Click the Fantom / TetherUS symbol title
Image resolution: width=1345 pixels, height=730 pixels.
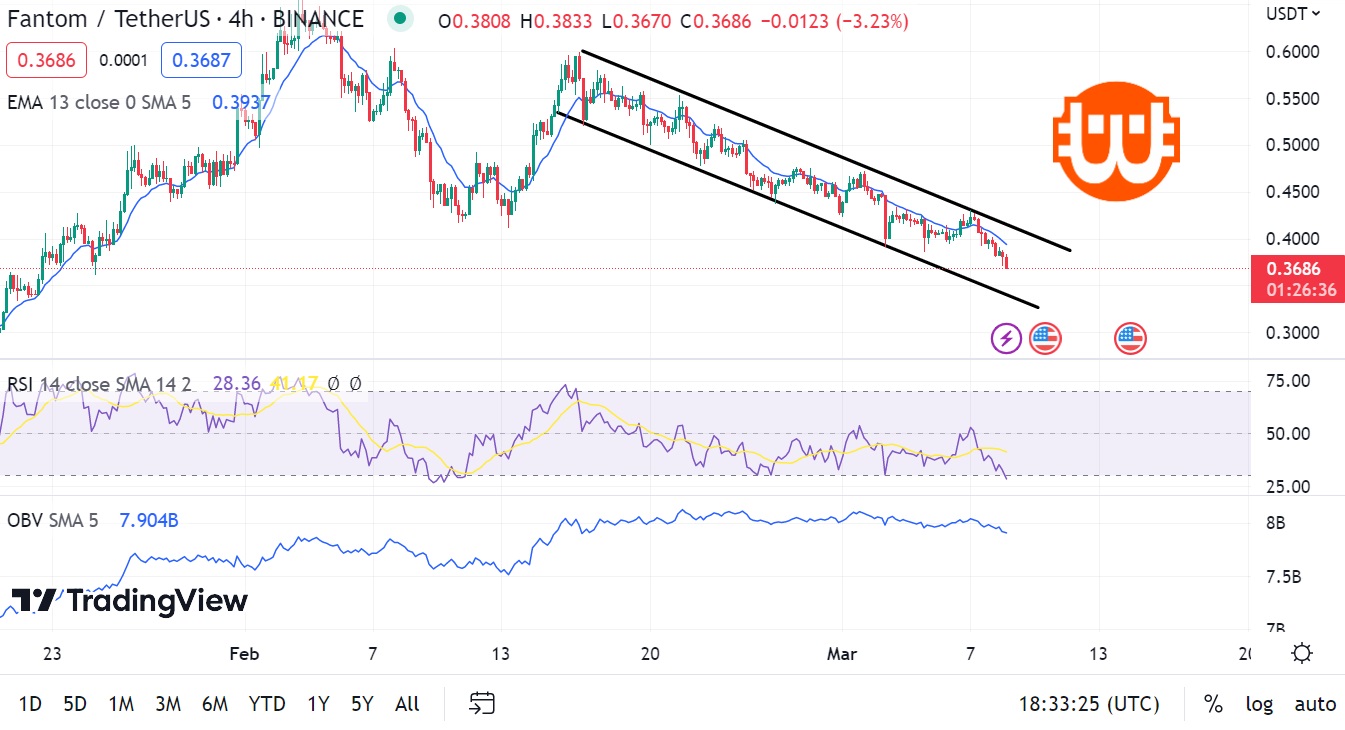tap(186, 18)
